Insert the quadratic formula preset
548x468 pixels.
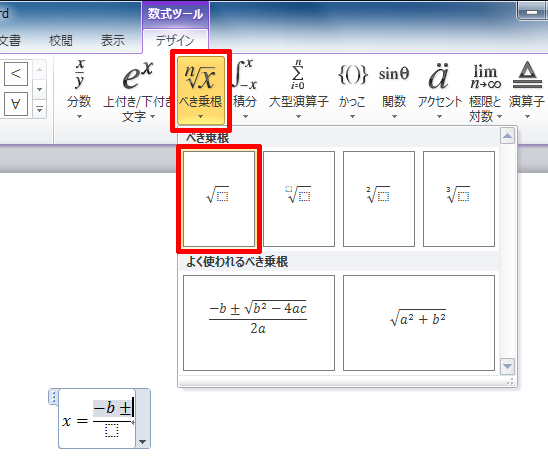coord(259,323)
